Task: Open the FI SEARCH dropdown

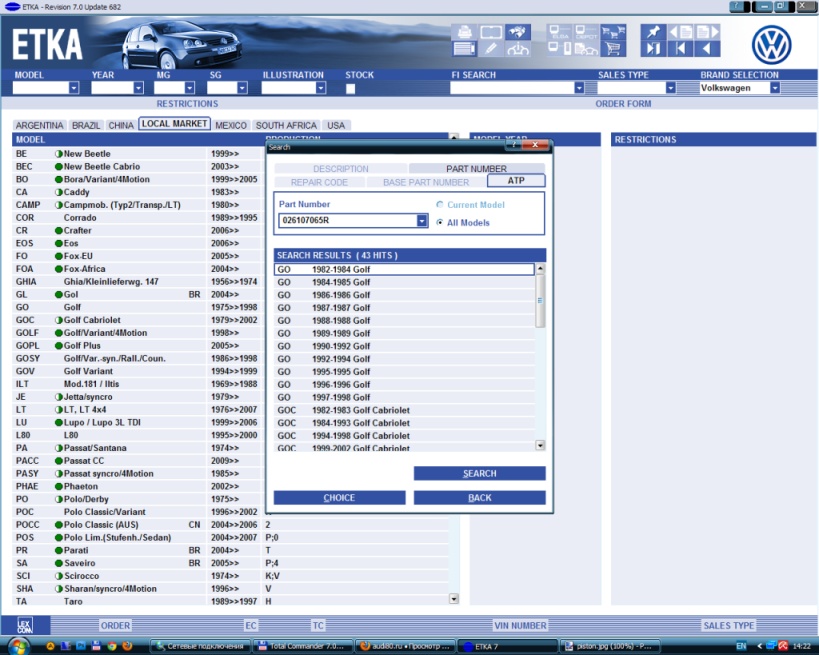Action: [x=579, y=88]
